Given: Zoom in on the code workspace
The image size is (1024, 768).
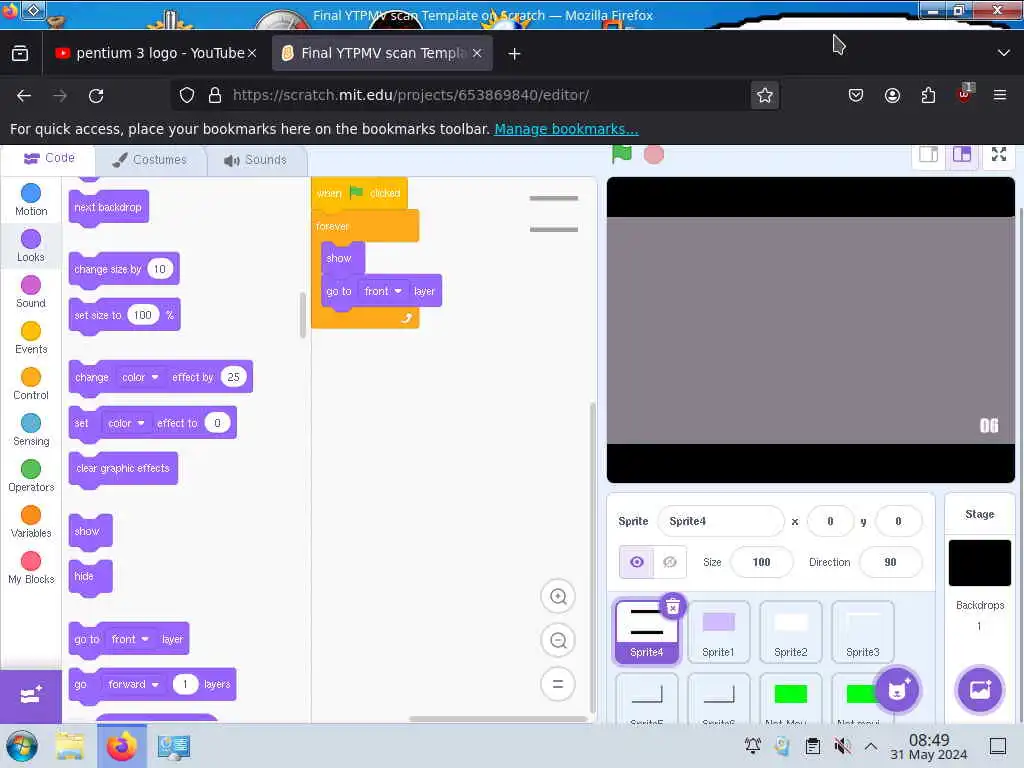Looking at the screenshot, I should [x=558, y=596].
